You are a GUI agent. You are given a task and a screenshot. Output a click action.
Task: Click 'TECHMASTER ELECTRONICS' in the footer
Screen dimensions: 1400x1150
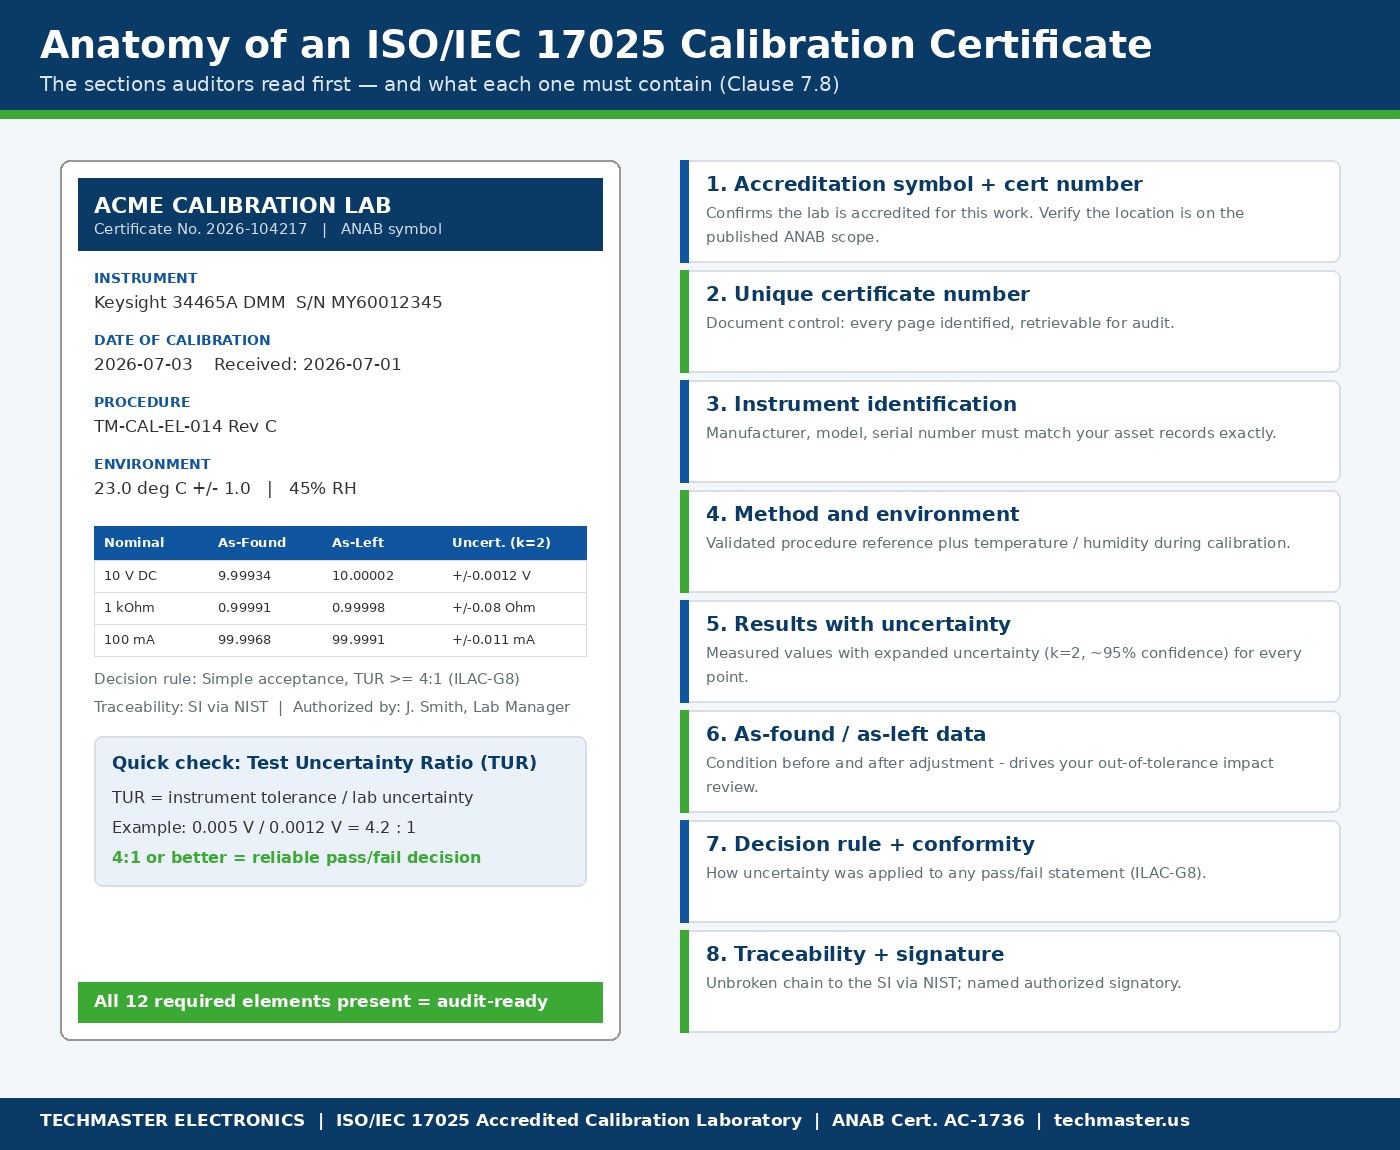[x=172, y=1120]
